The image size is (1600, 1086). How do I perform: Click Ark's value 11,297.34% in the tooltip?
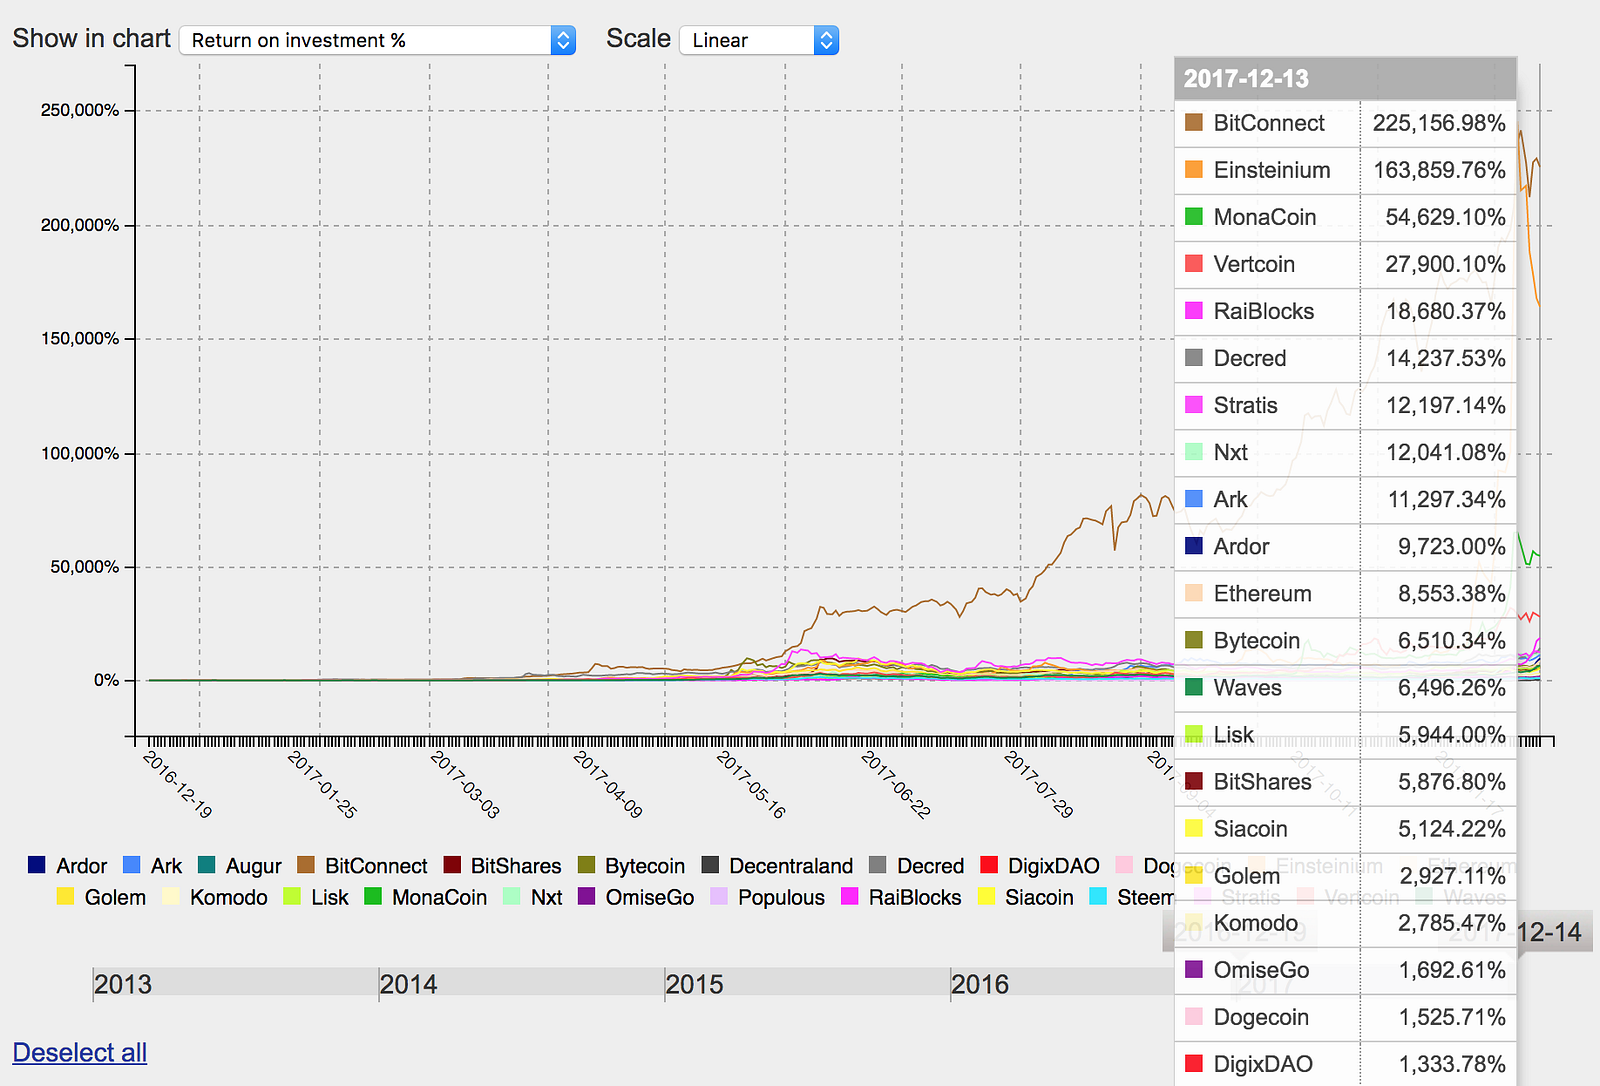point(1446,499)
